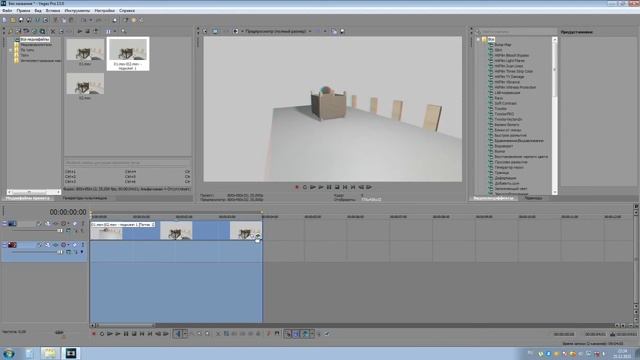Click the Open project toolbar icon
The height and width of the screenshot is (360, 640).
click(13, 20)
